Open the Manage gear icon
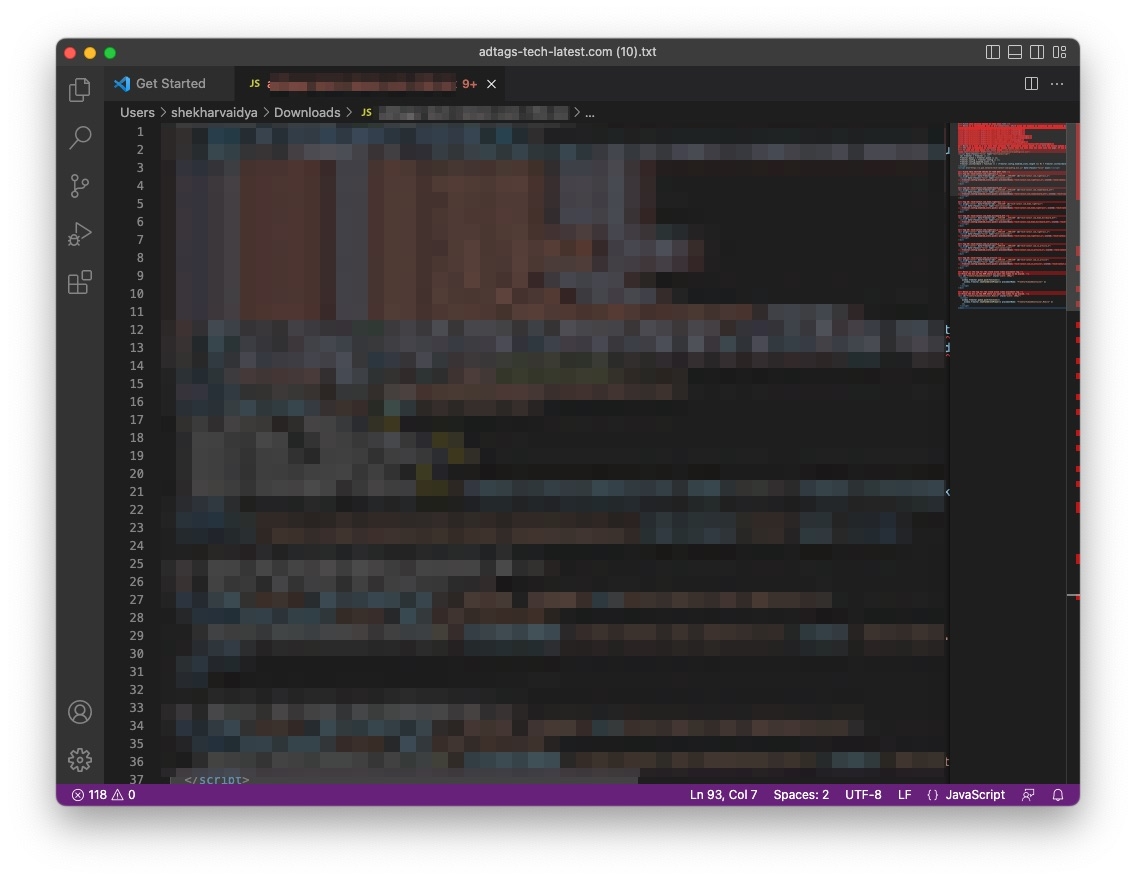This screenshot has height=880, width=1136. [80, 760]
